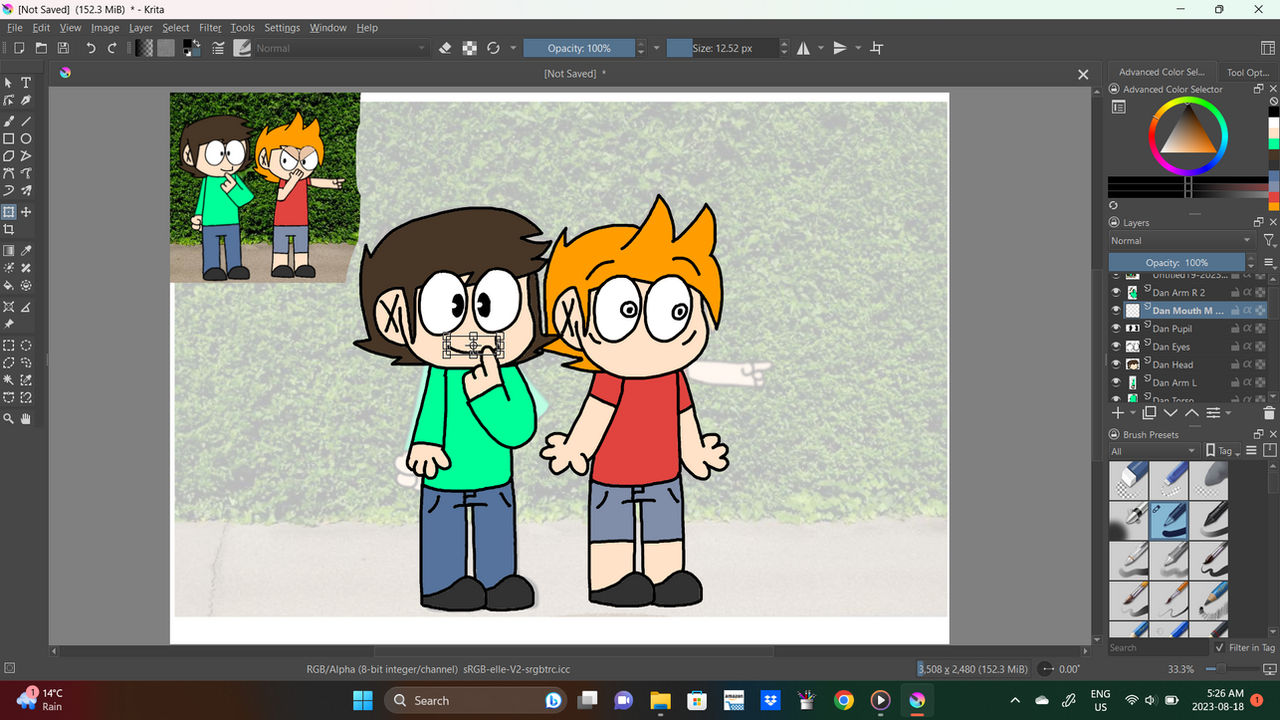
Task: Delete the selected layer with trash icon
Action: [1269, 413]
